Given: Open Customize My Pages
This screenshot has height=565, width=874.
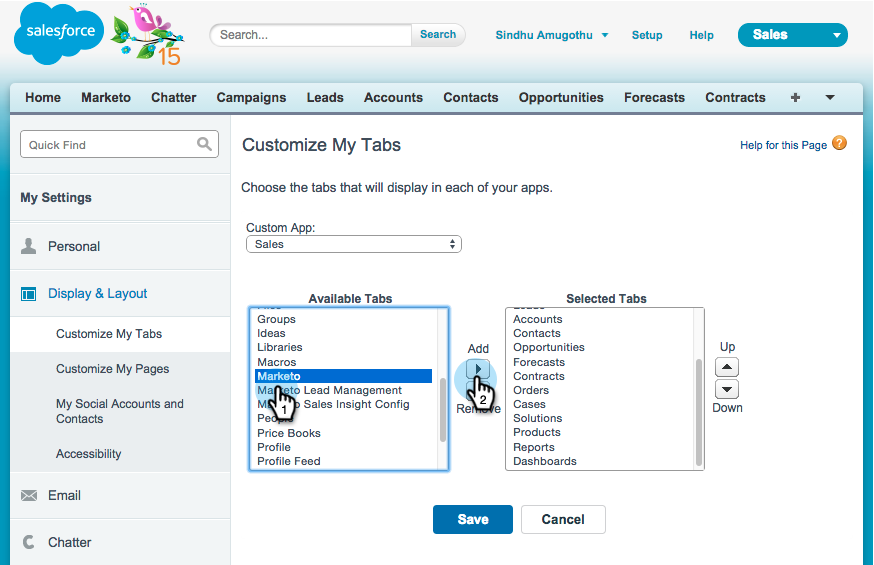Looking at the screenshot, I should (x=112, y=369).
